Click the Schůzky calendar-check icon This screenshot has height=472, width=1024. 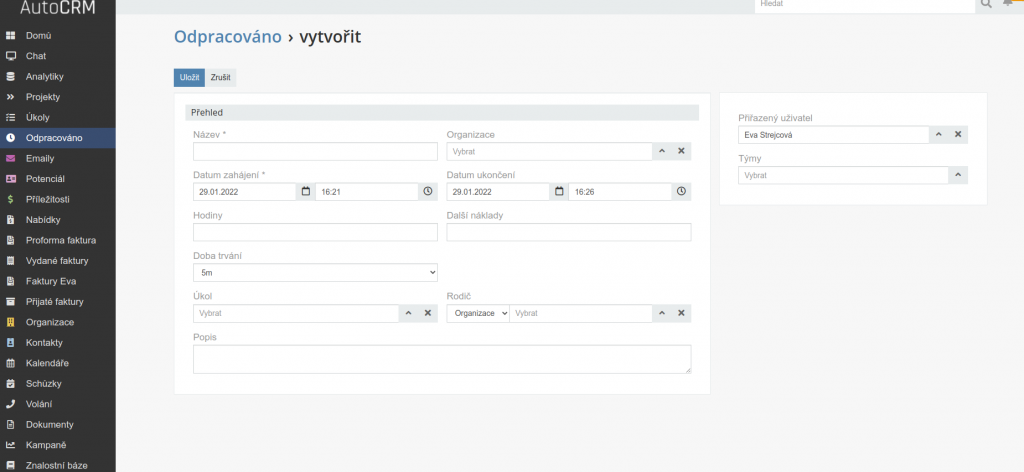point(10,383)
